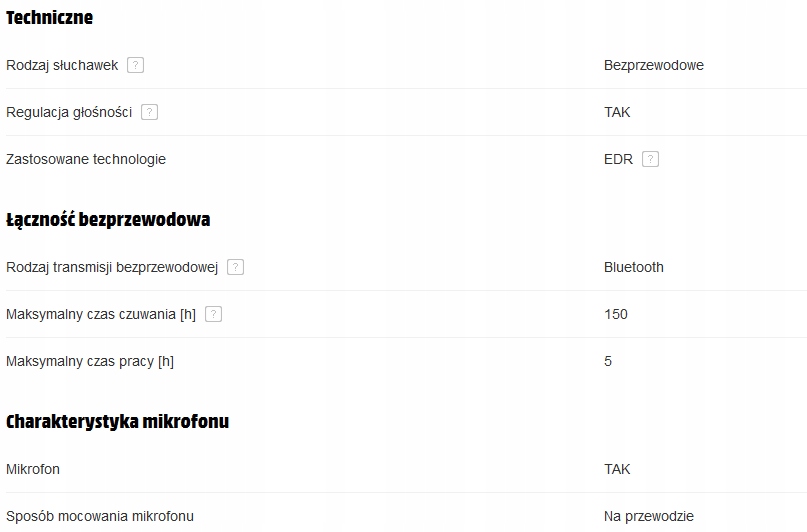Click the Zastosowane technologie label

click(x=86, y=159)
